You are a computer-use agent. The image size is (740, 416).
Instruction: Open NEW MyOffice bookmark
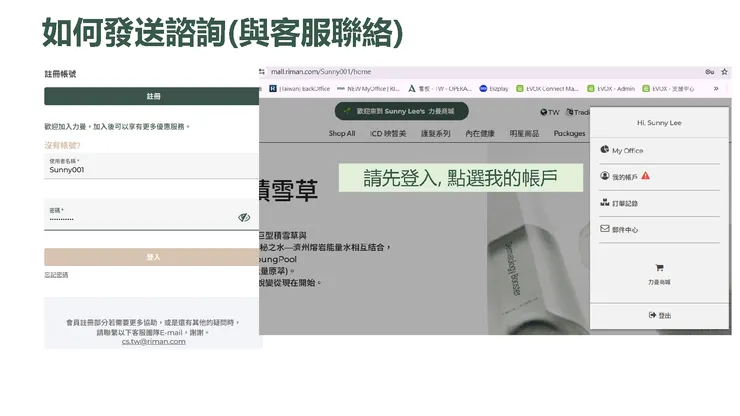pos(368,88)
